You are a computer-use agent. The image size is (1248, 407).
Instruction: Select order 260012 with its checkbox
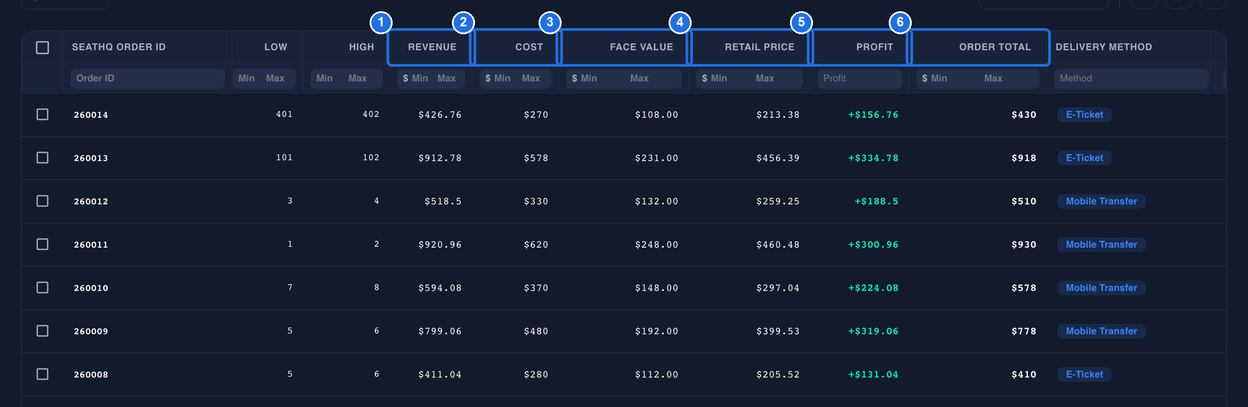point(42,201)
